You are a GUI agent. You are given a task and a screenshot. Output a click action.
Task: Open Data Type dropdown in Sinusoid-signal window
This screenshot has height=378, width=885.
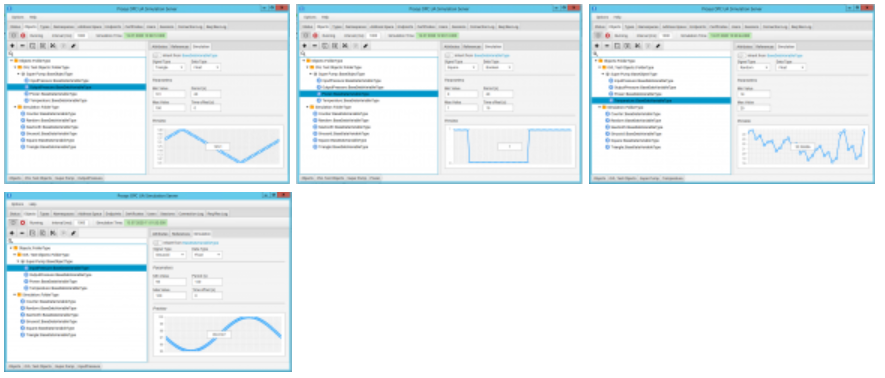207,255
